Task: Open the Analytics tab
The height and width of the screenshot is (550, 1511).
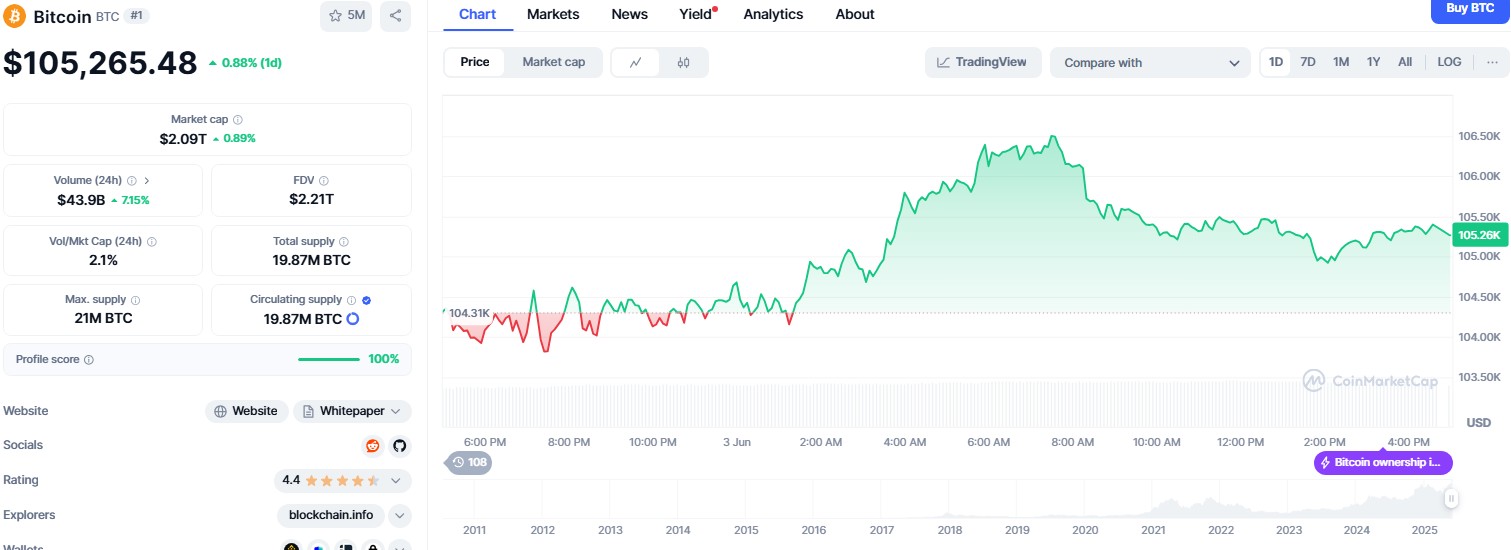Action: point(773,14)
